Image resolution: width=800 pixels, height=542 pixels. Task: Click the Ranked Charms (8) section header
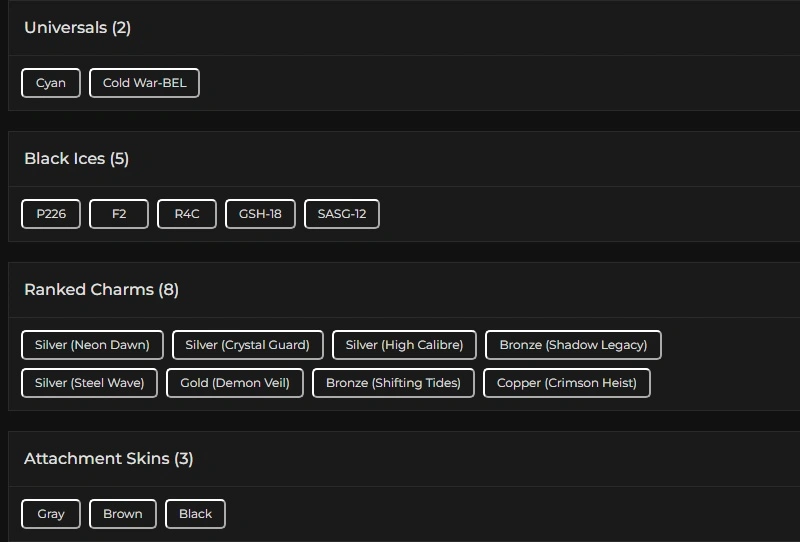point(101,290)
